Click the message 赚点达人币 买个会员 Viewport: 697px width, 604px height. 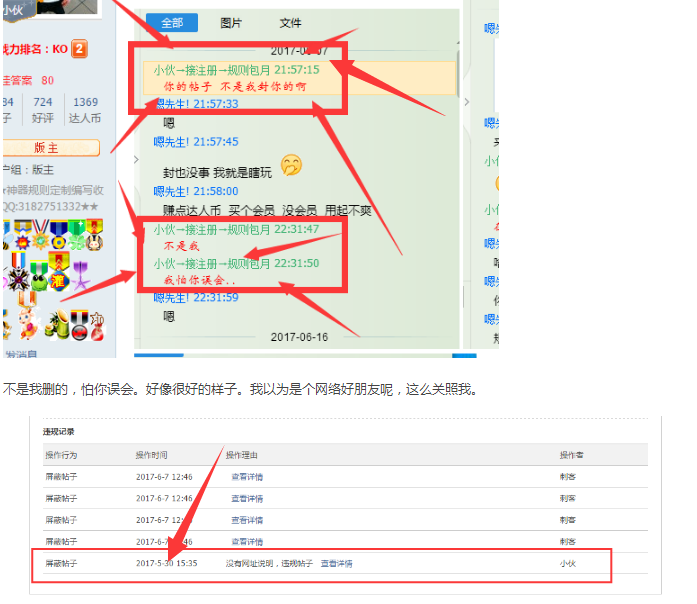click(x=267, y=210)
